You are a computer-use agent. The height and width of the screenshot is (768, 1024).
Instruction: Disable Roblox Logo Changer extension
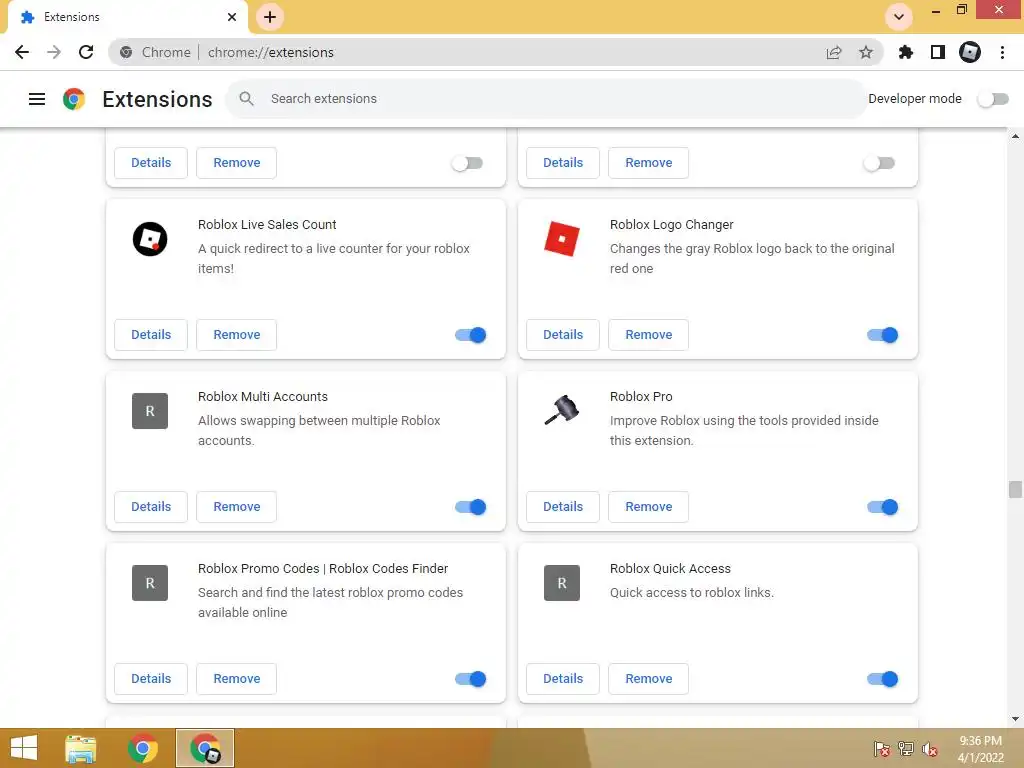click(882, 335)
